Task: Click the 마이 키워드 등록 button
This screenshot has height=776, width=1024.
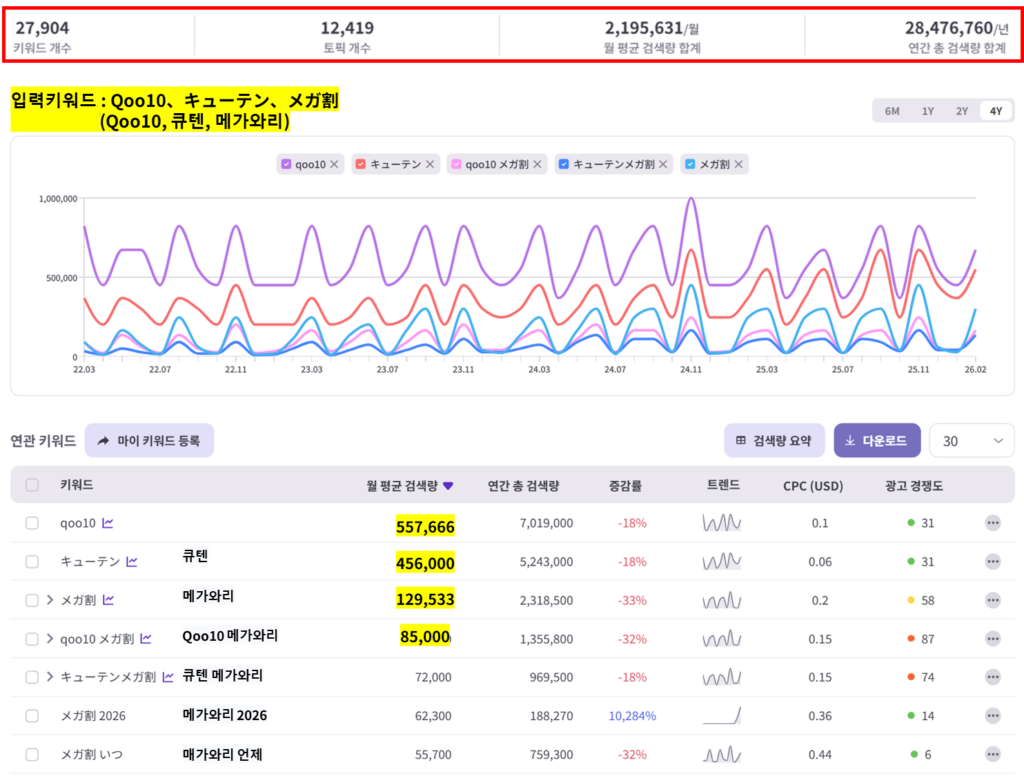Action: tap(149, 440)
